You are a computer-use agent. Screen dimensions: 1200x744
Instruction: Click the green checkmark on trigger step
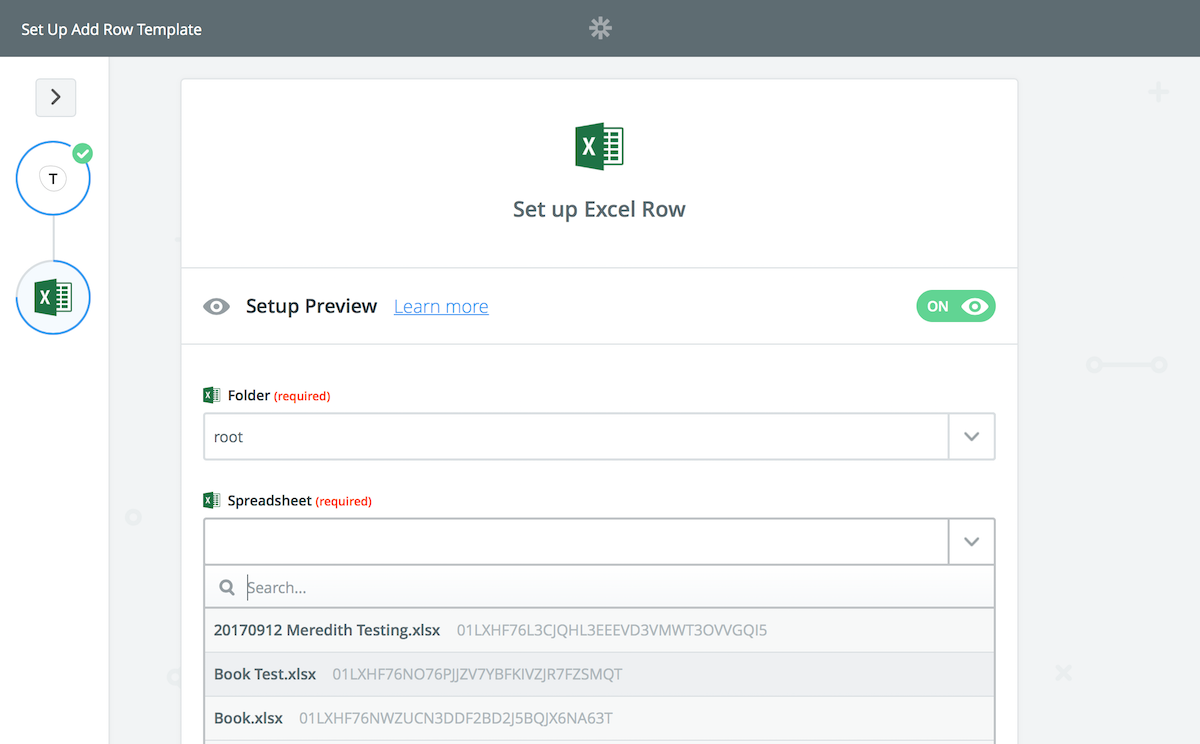[x=83, y=154]
